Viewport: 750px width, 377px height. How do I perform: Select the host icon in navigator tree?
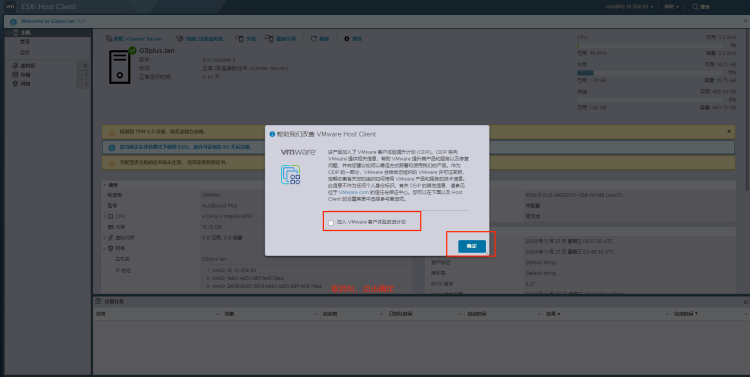point(16,33)
